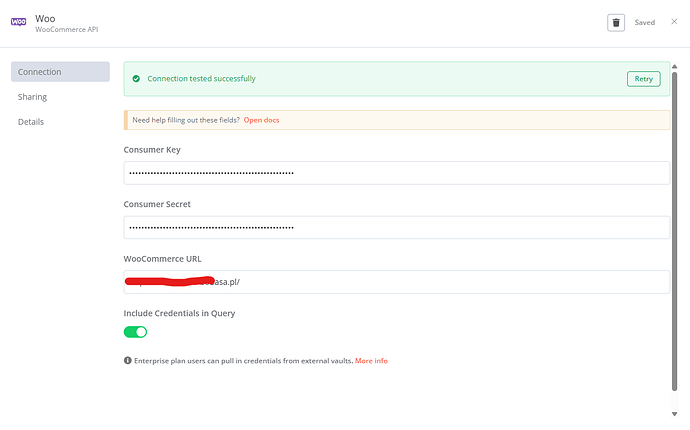This screenshot has height=430, width=690.
Task: Close the credential dialog with X
Action: click(x=674, y=22)
